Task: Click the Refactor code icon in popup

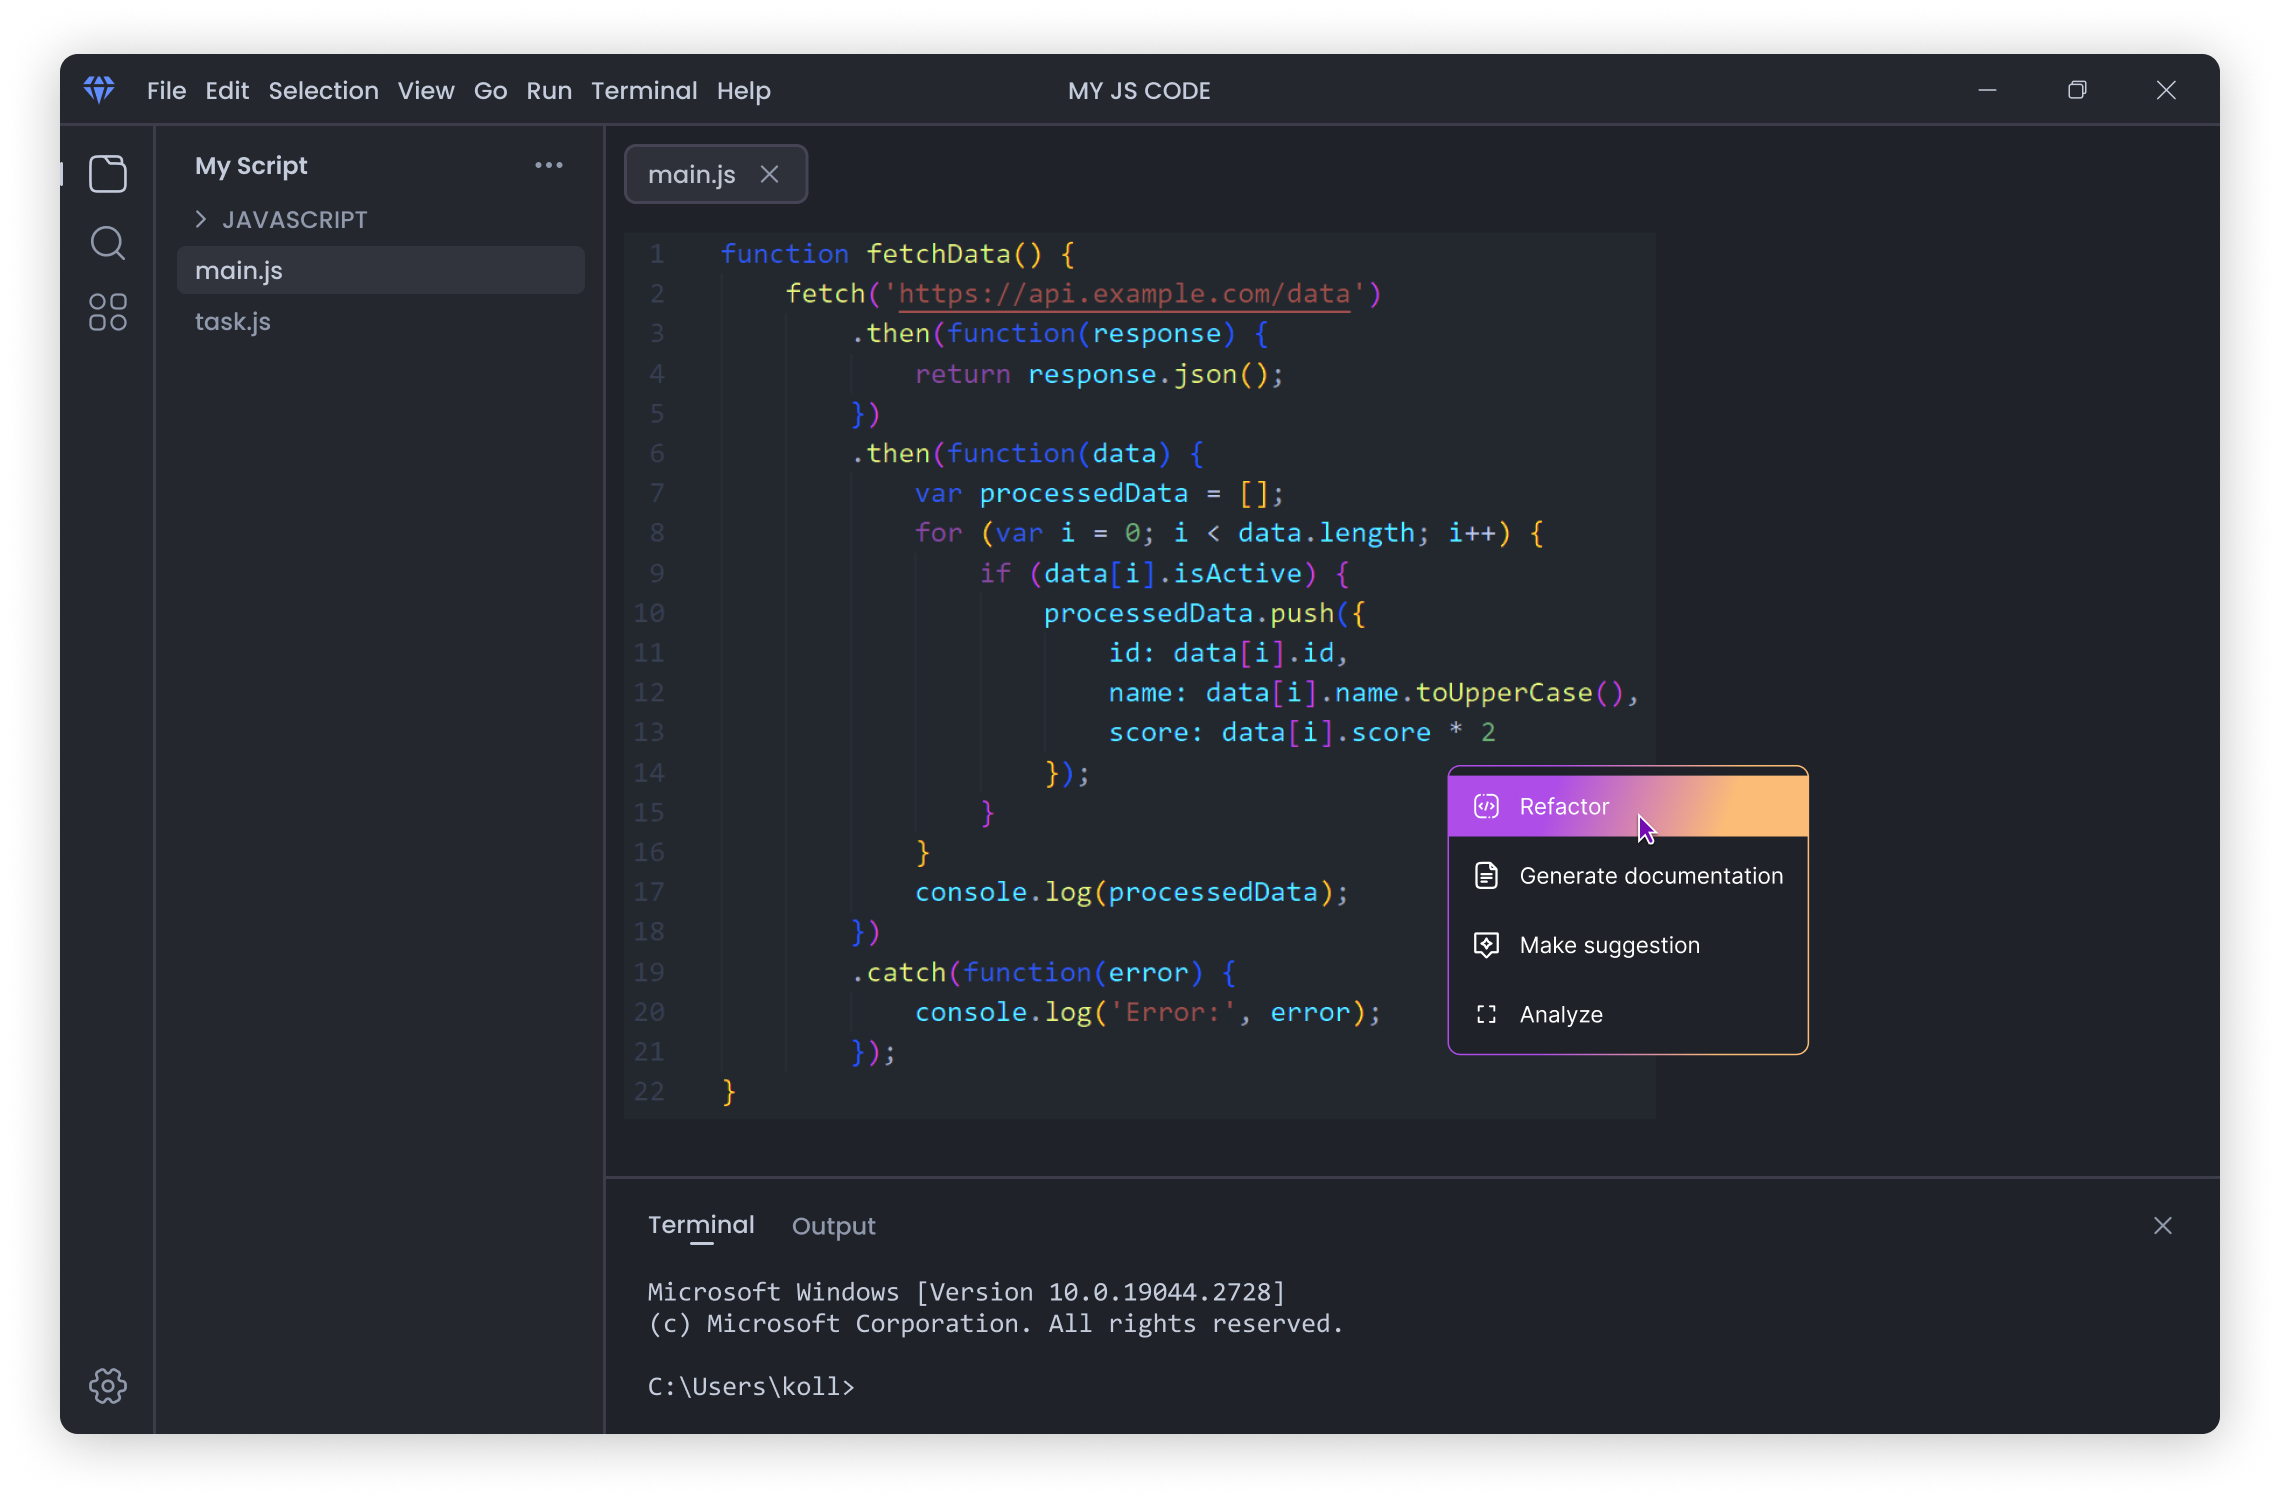Action: point(1486,806)
